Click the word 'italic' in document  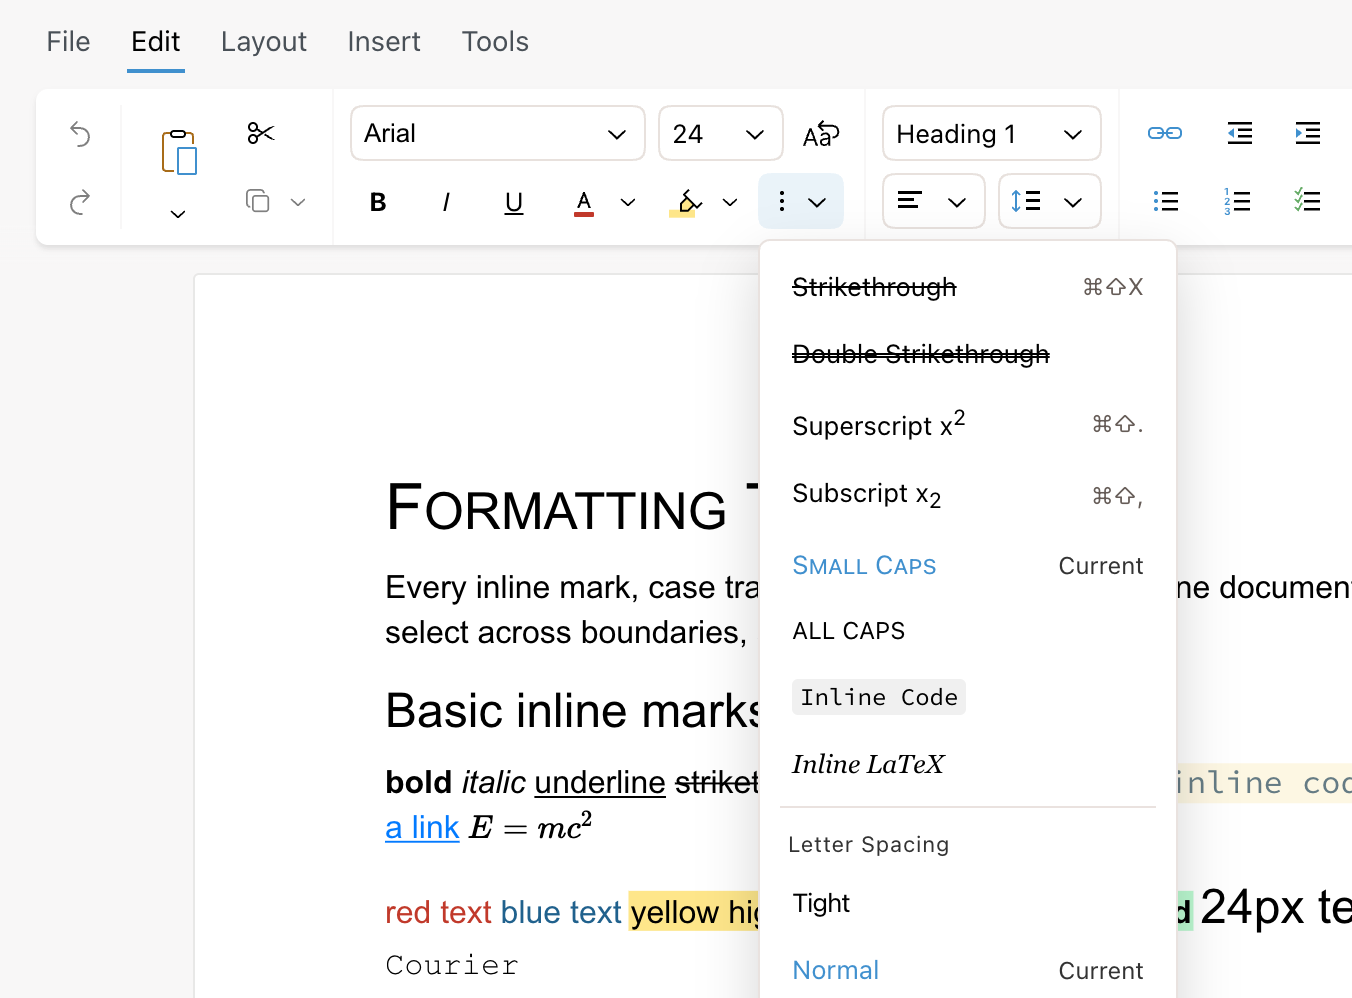click(494, 782)
